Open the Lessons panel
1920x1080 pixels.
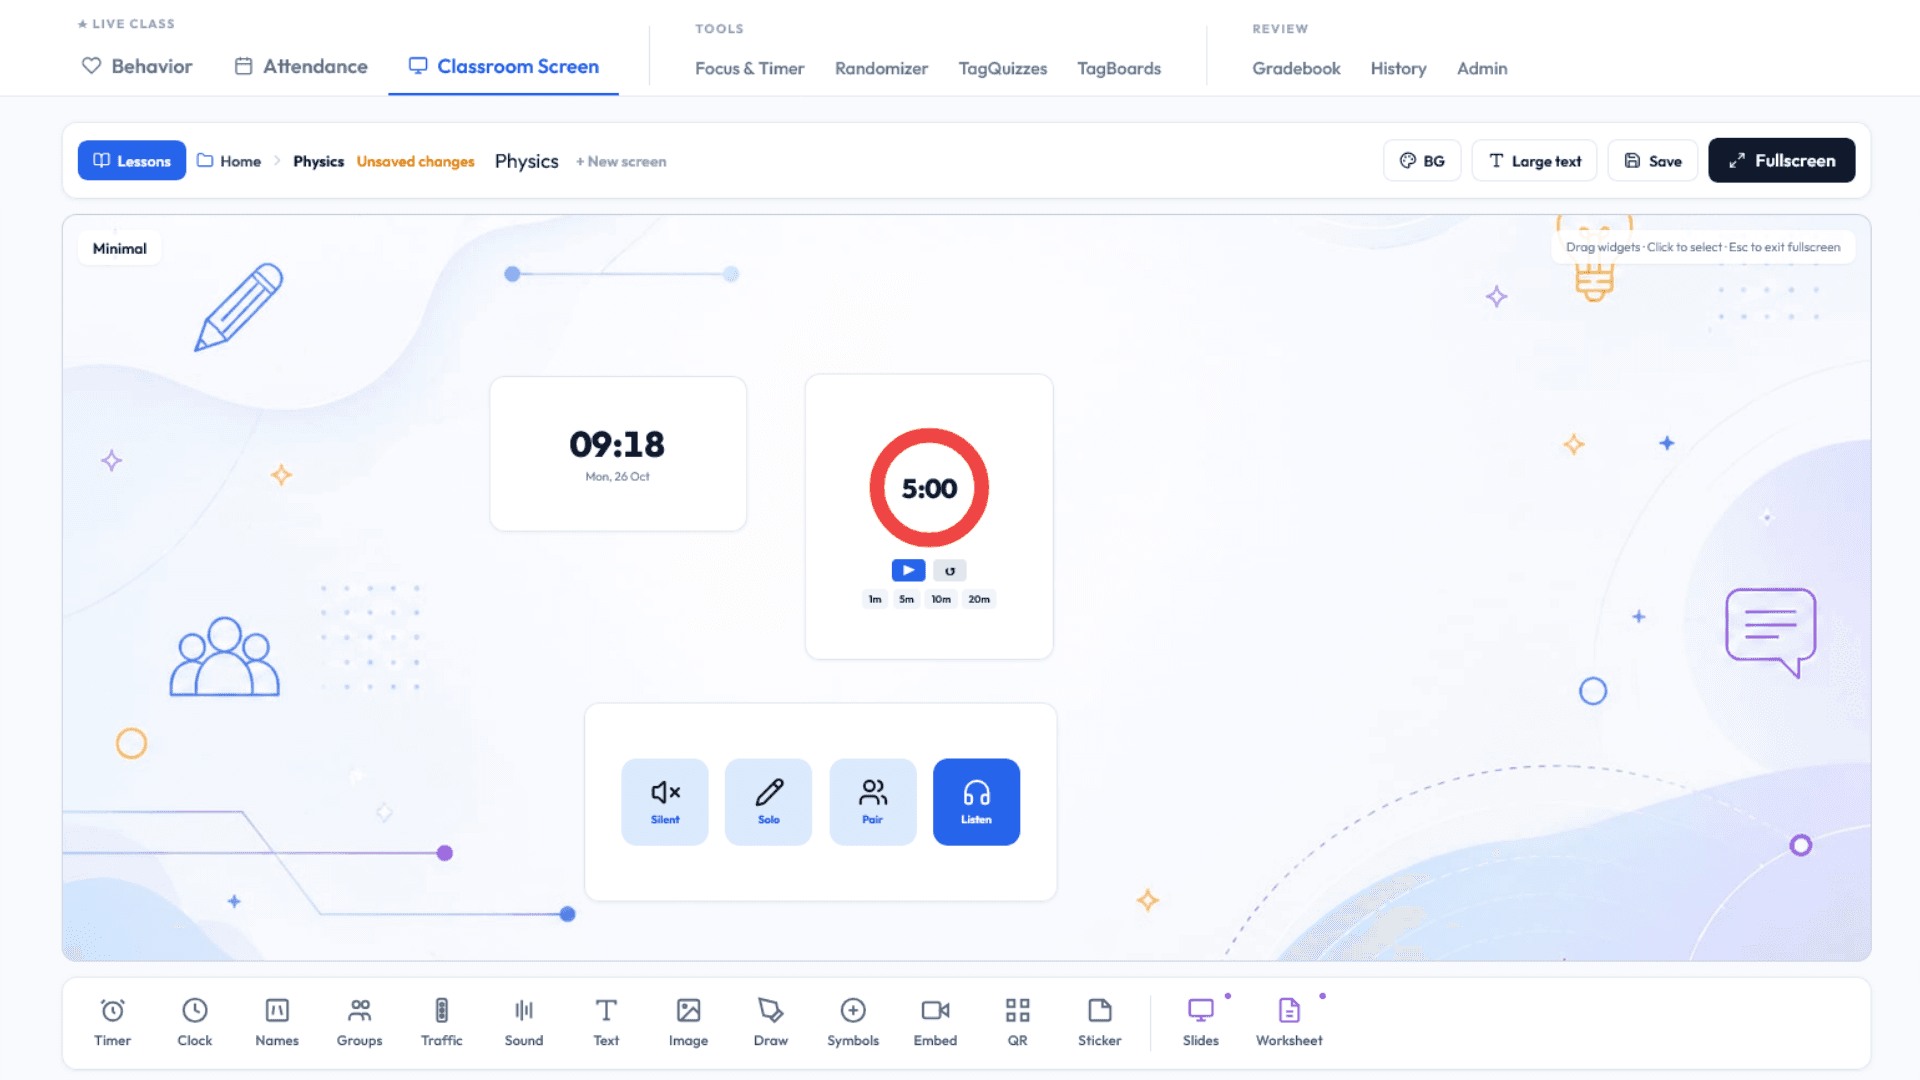pyautogui.click(x=132, y=161)
